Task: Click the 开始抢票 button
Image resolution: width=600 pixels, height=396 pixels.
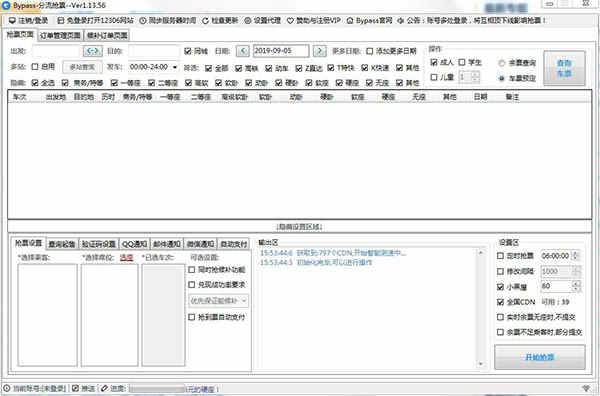Action: [540, 357]
